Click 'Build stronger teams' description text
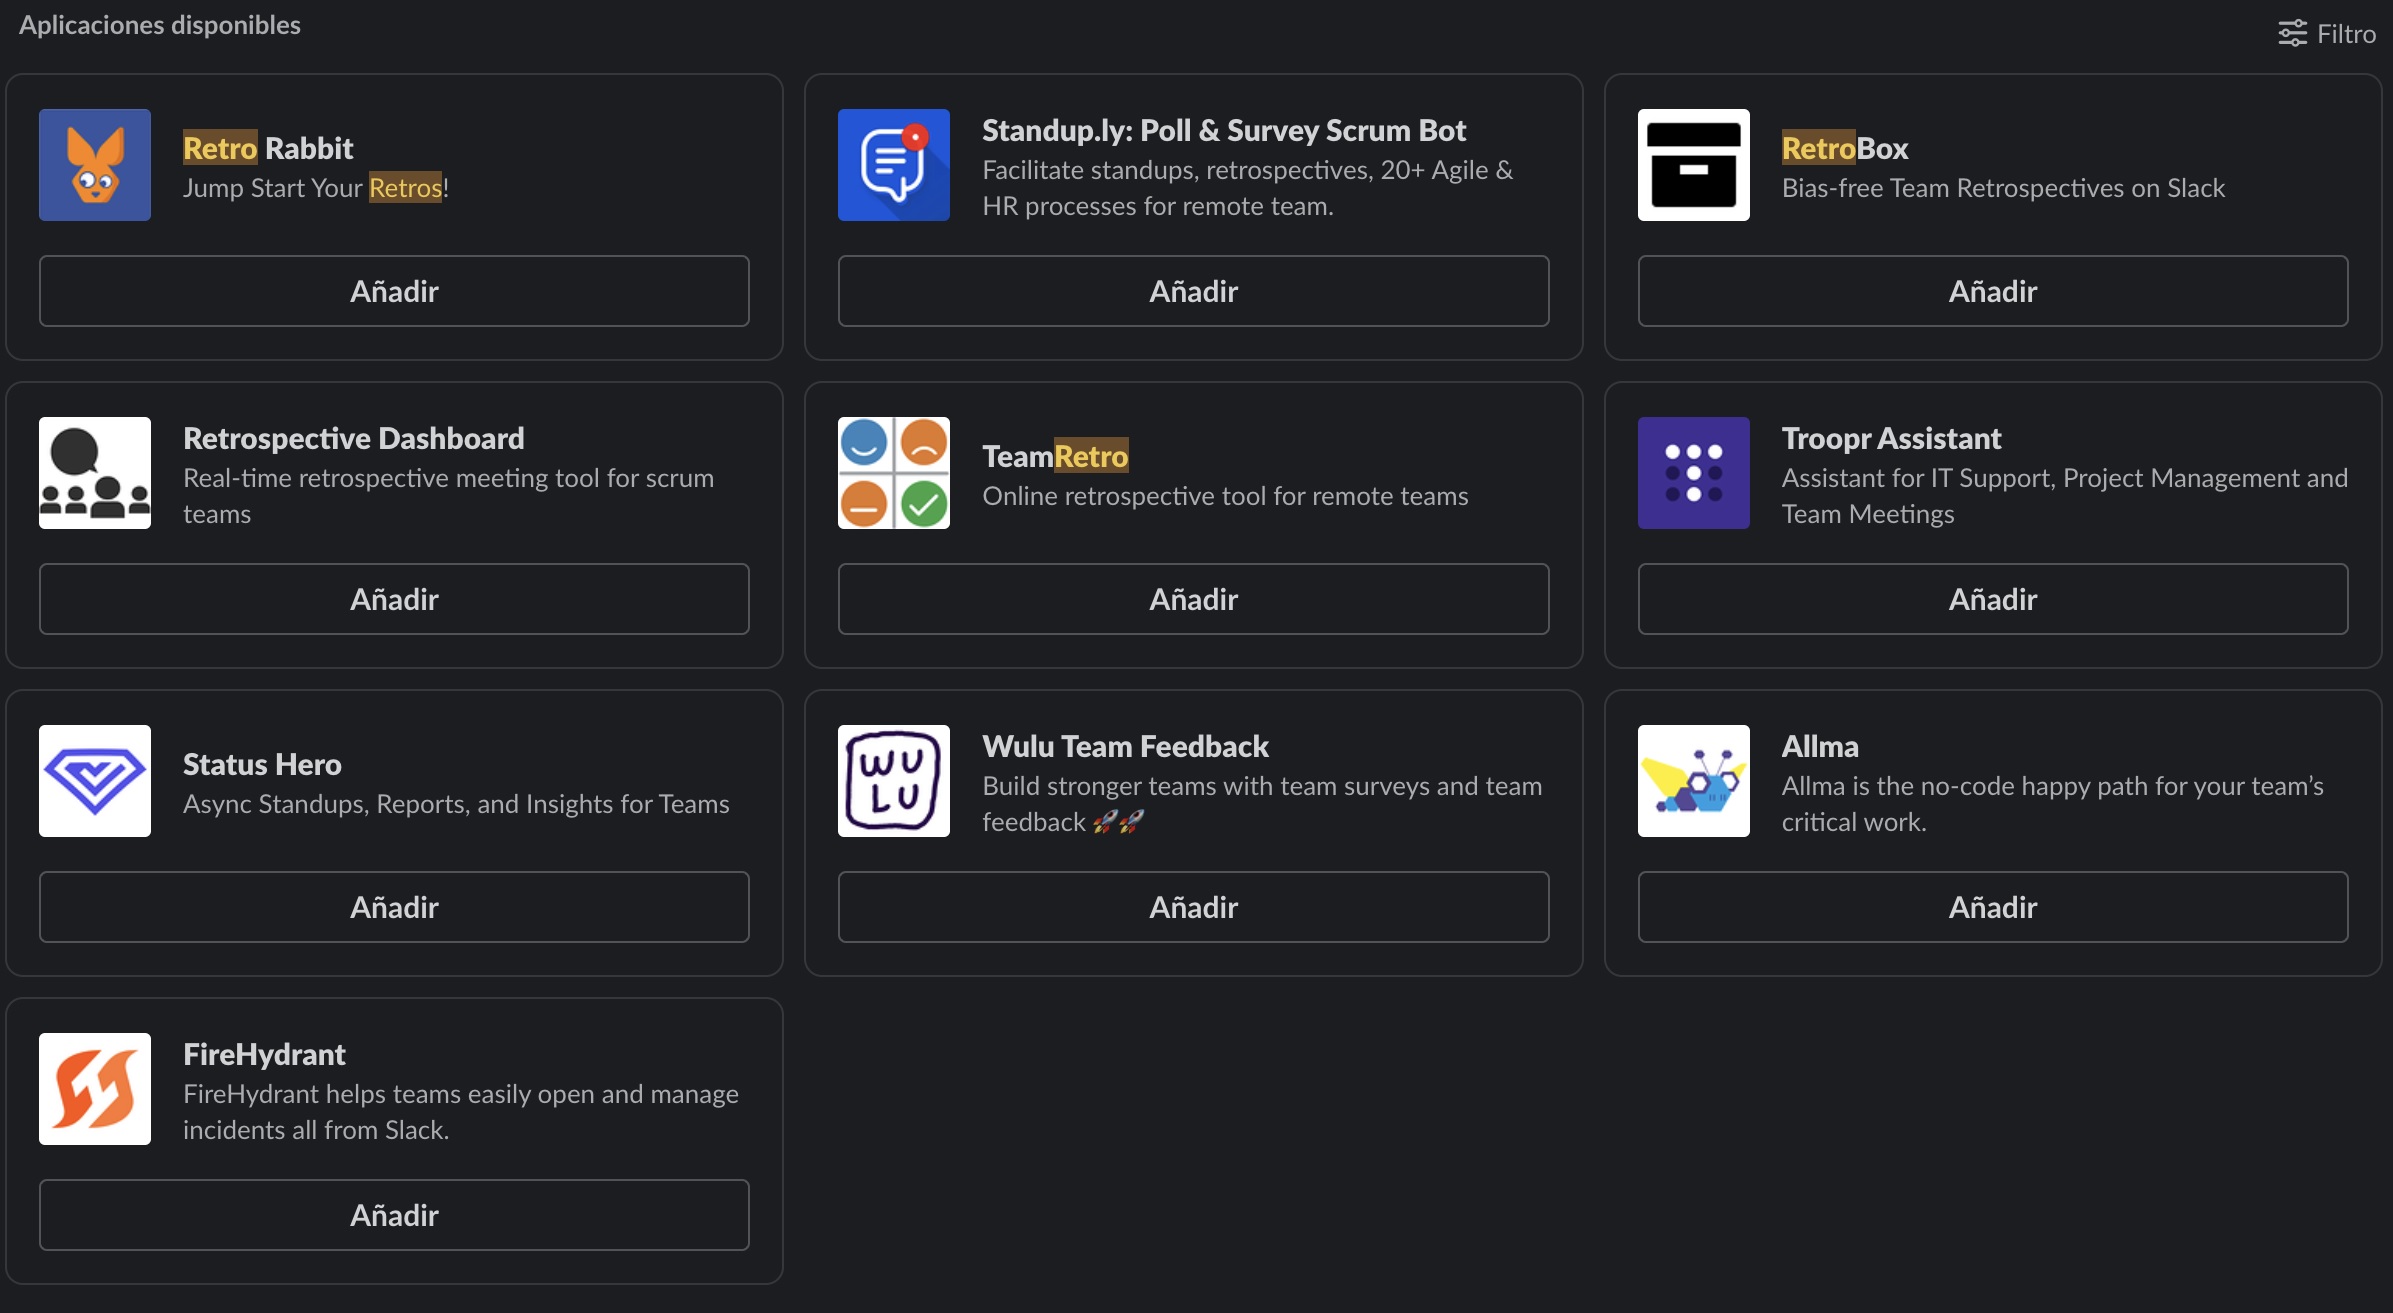Image resolution: width=2393 pixels, height=1313 pixels. tap(1262, 804)
